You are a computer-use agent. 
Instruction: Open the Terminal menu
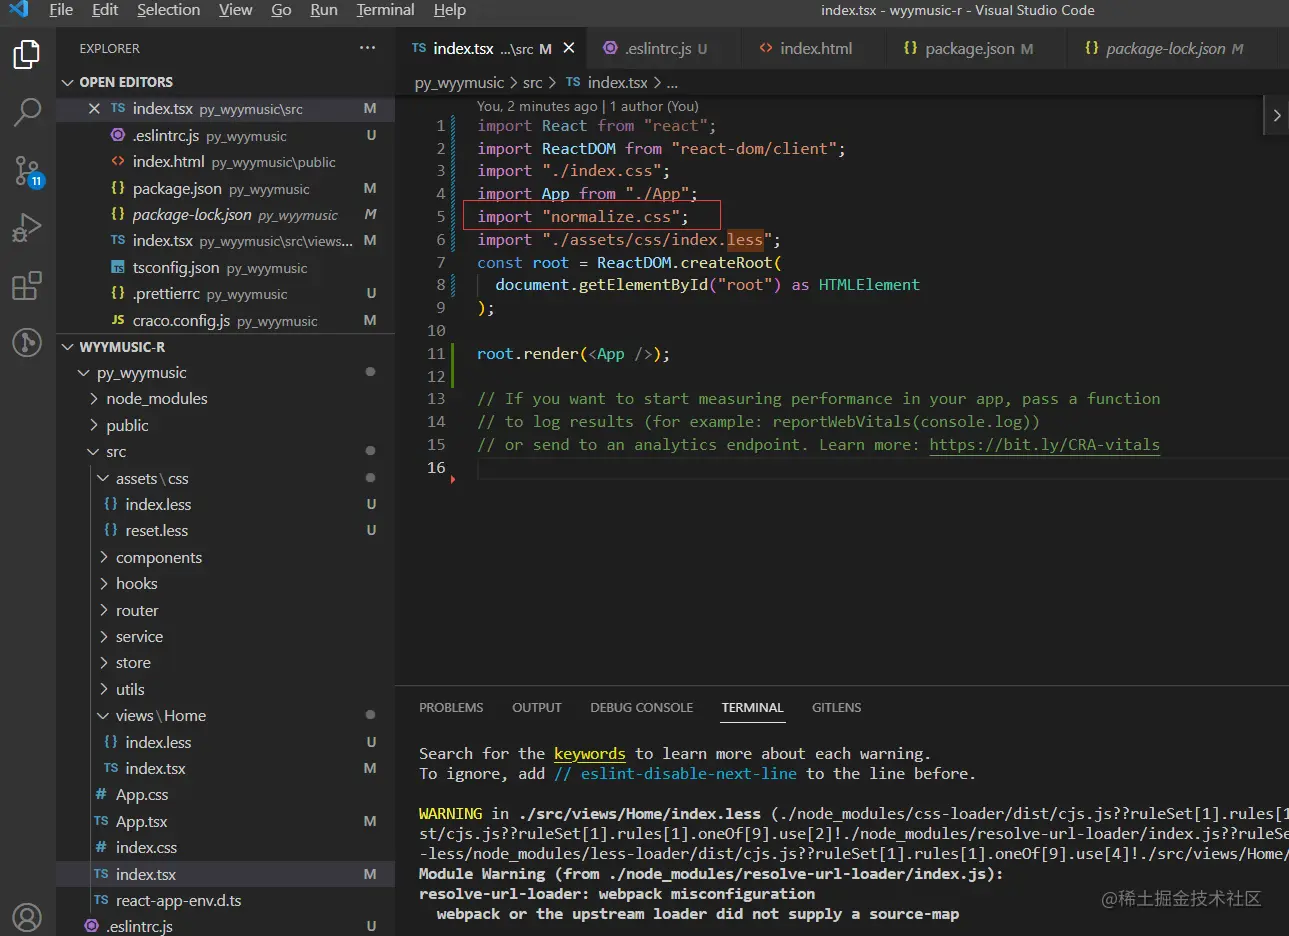385,10
